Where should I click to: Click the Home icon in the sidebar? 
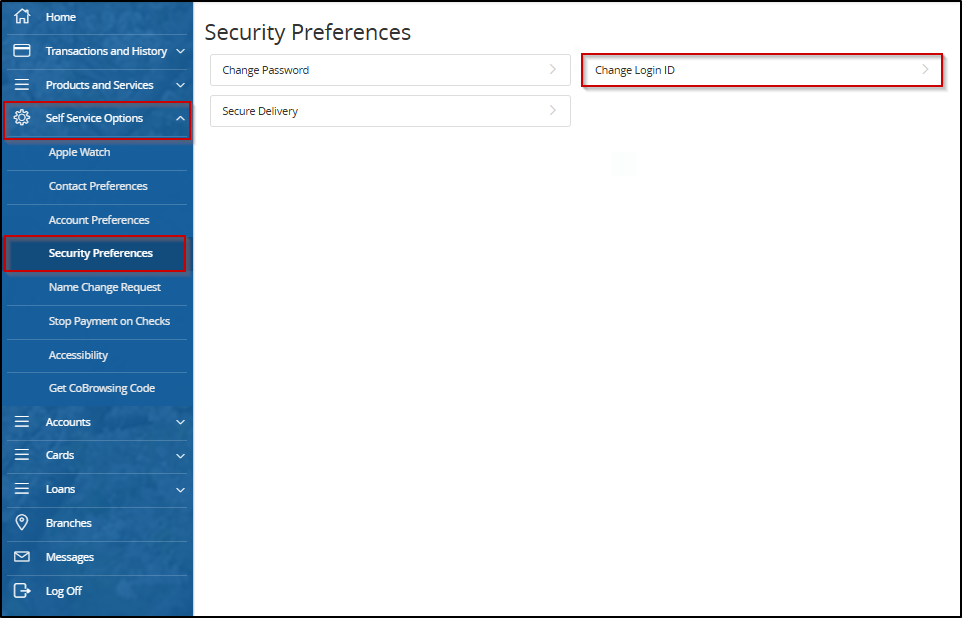coord(22,17)
